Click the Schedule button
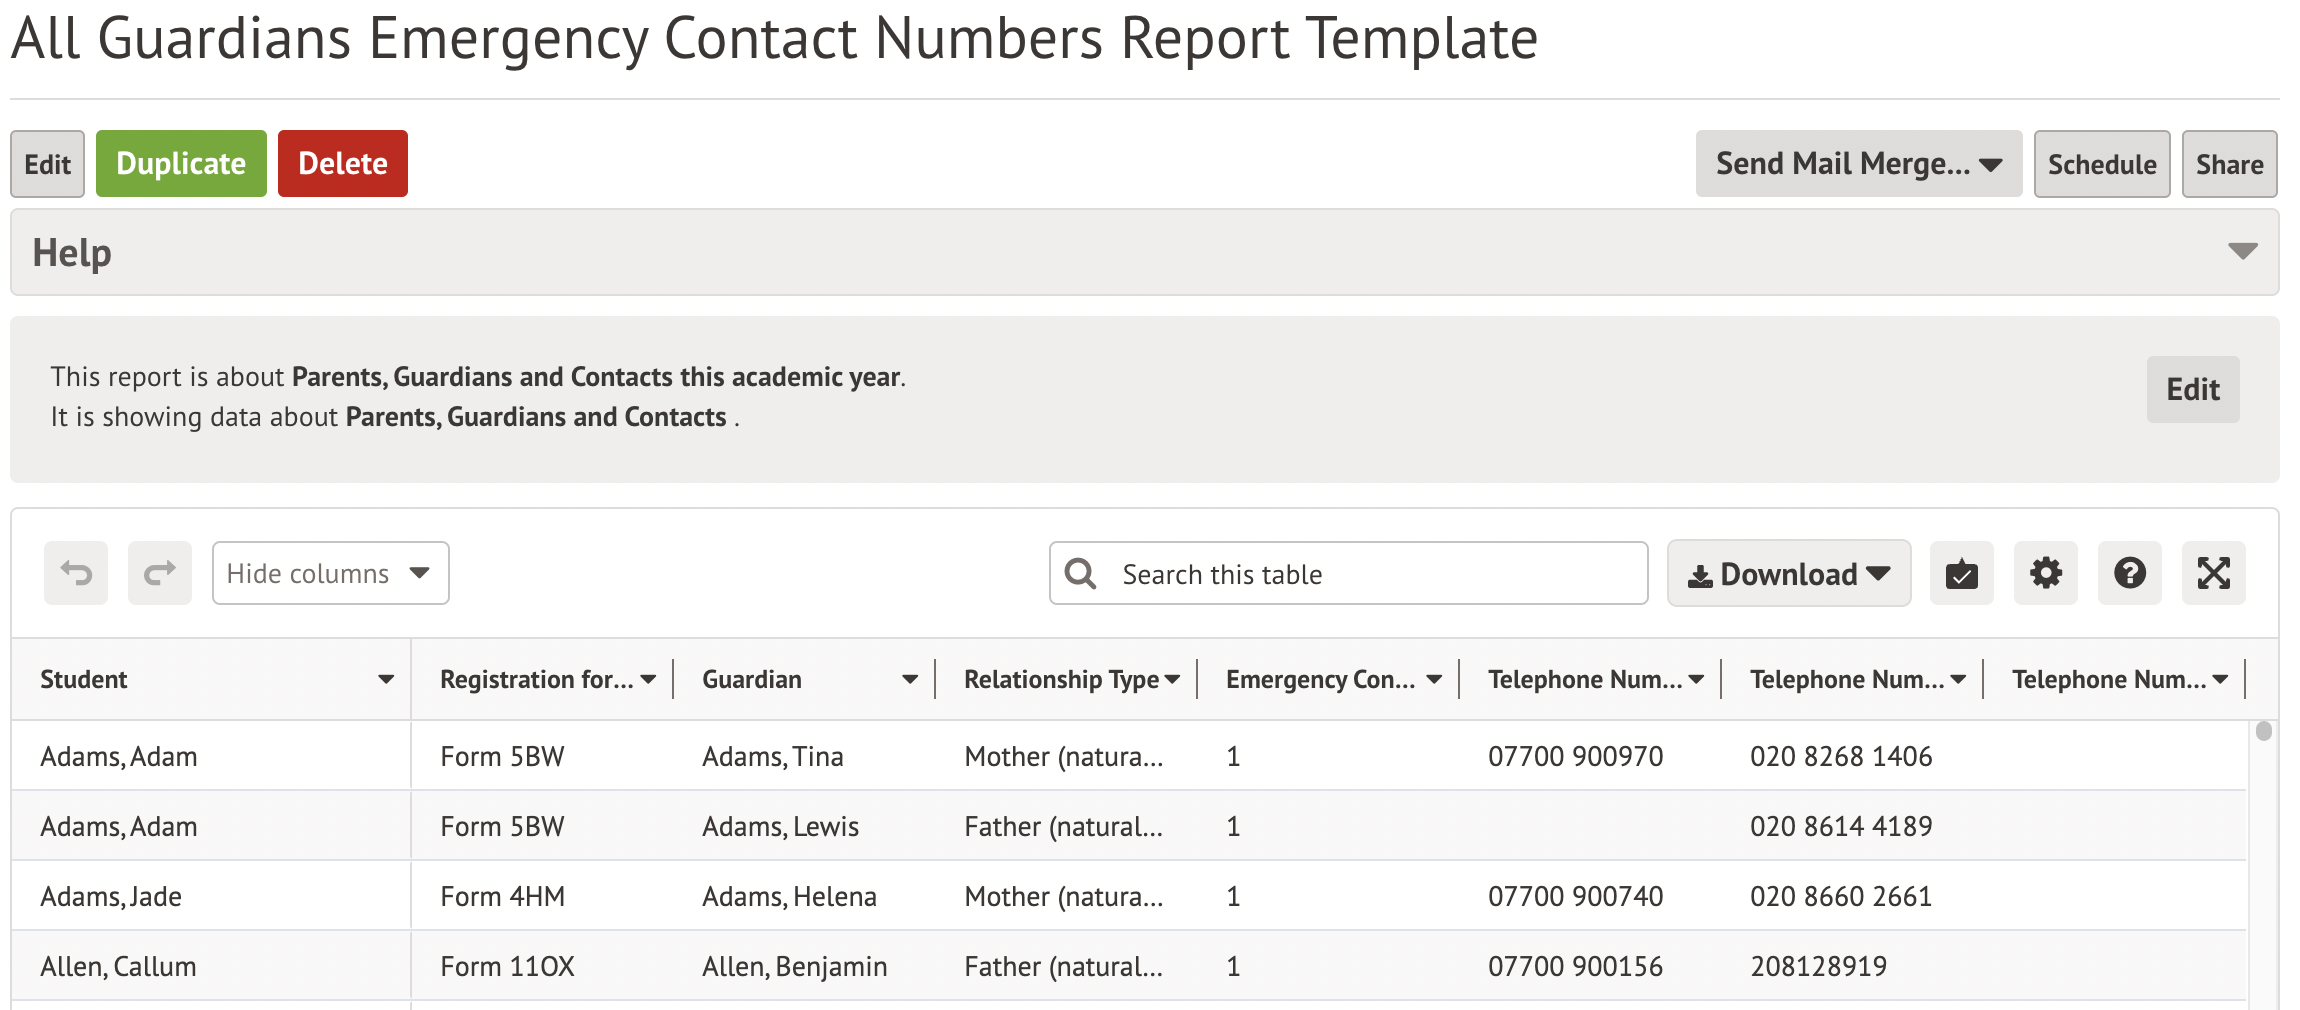The image size is (2300, 1010). tap(2101, 164)
